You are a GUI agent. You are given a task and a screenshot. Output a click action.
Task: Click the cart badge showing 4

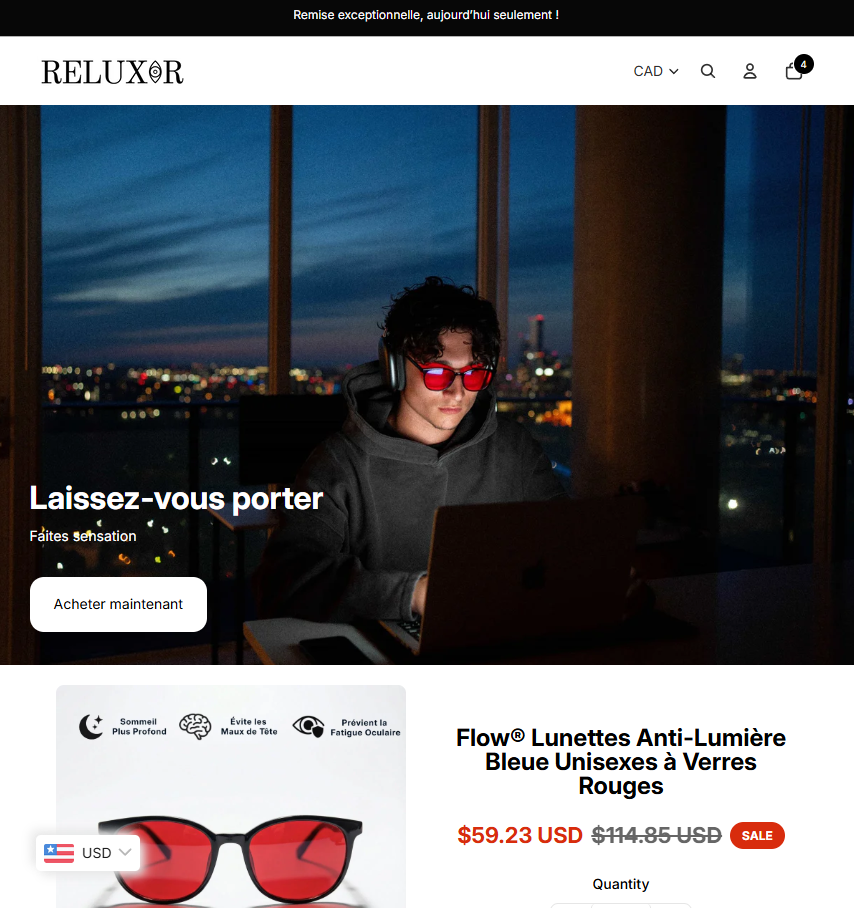coord(804,64)
